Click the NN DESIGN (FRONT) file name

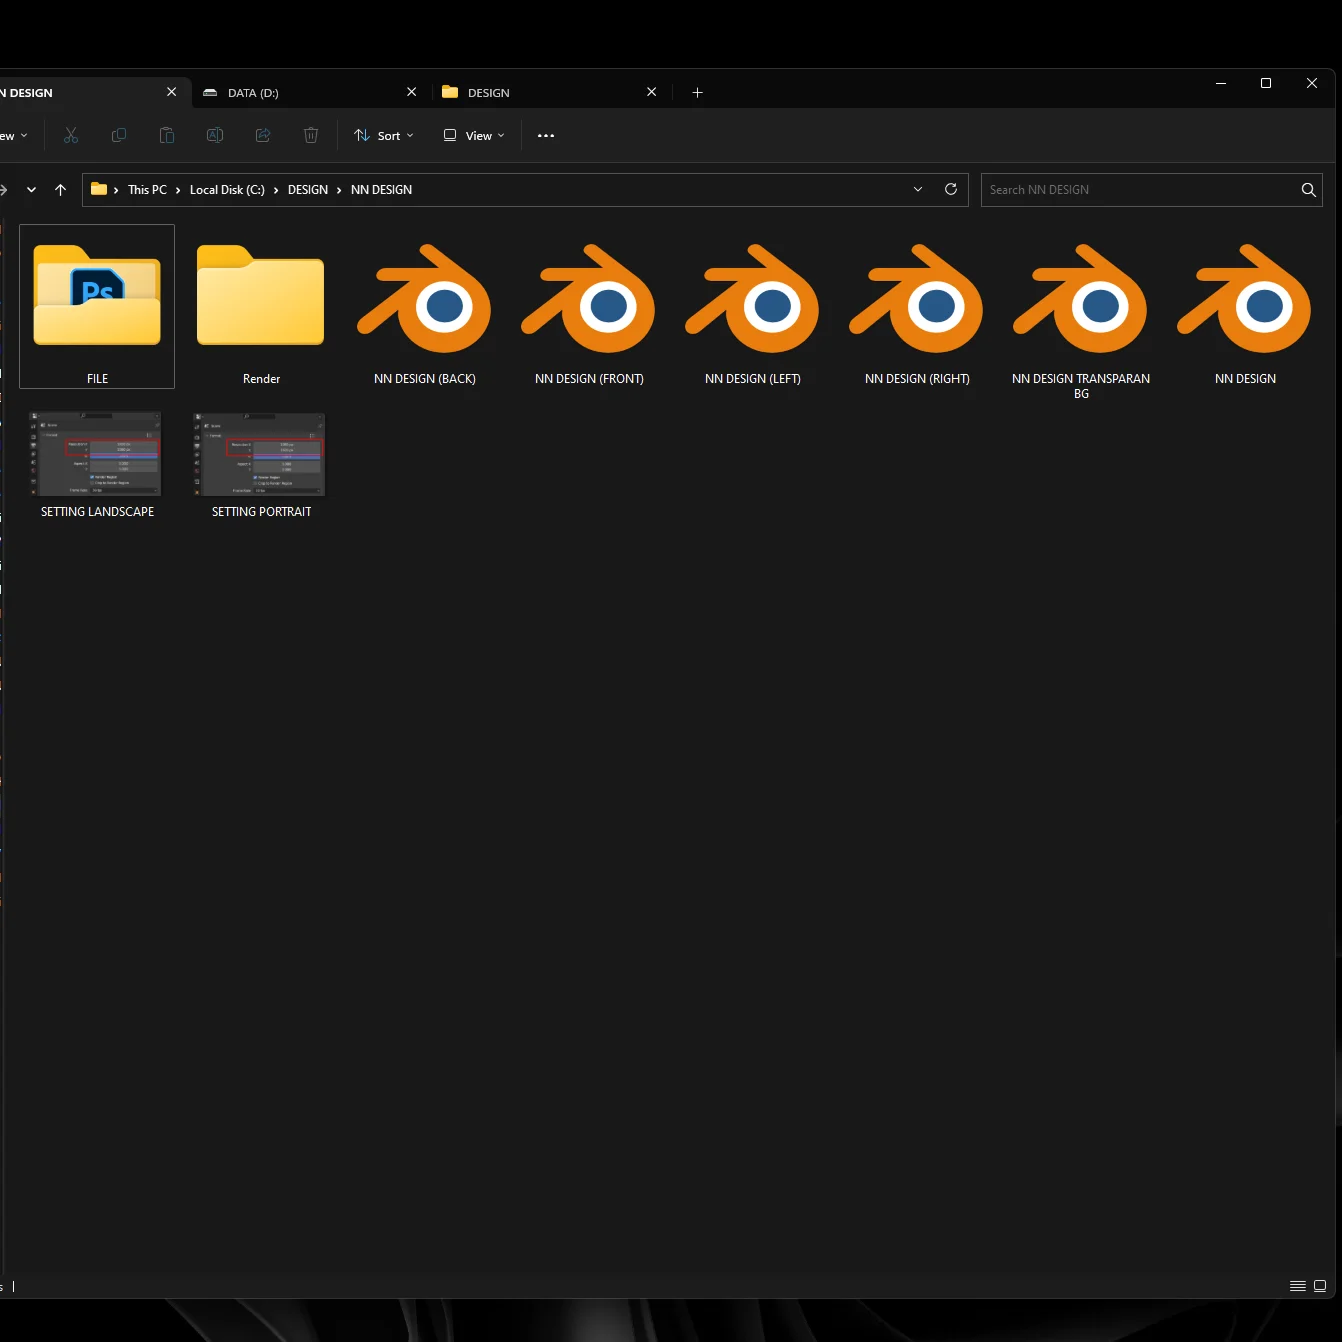coord(589,379)
